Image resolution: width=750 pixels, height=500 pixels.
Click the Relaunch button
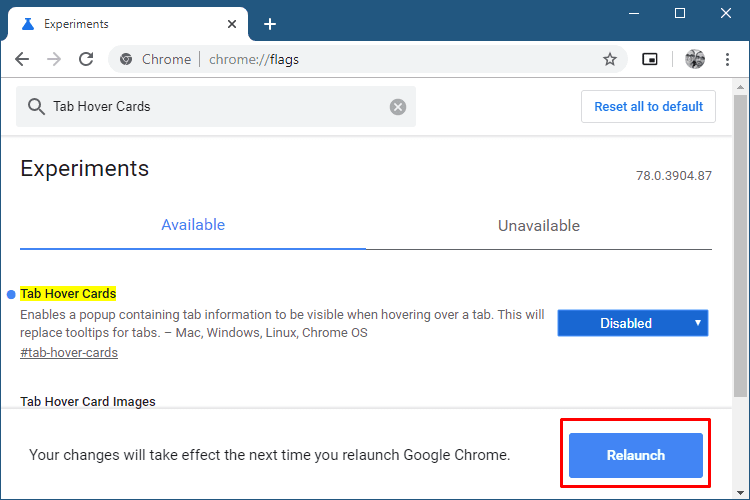click(636, 455)
